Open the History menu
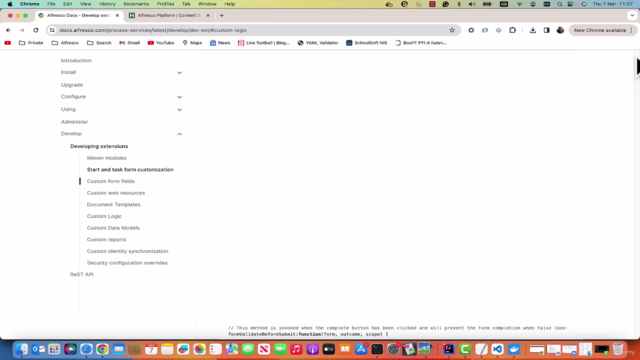Viewport: 640px width, 360px height. [x=107, y=4]
